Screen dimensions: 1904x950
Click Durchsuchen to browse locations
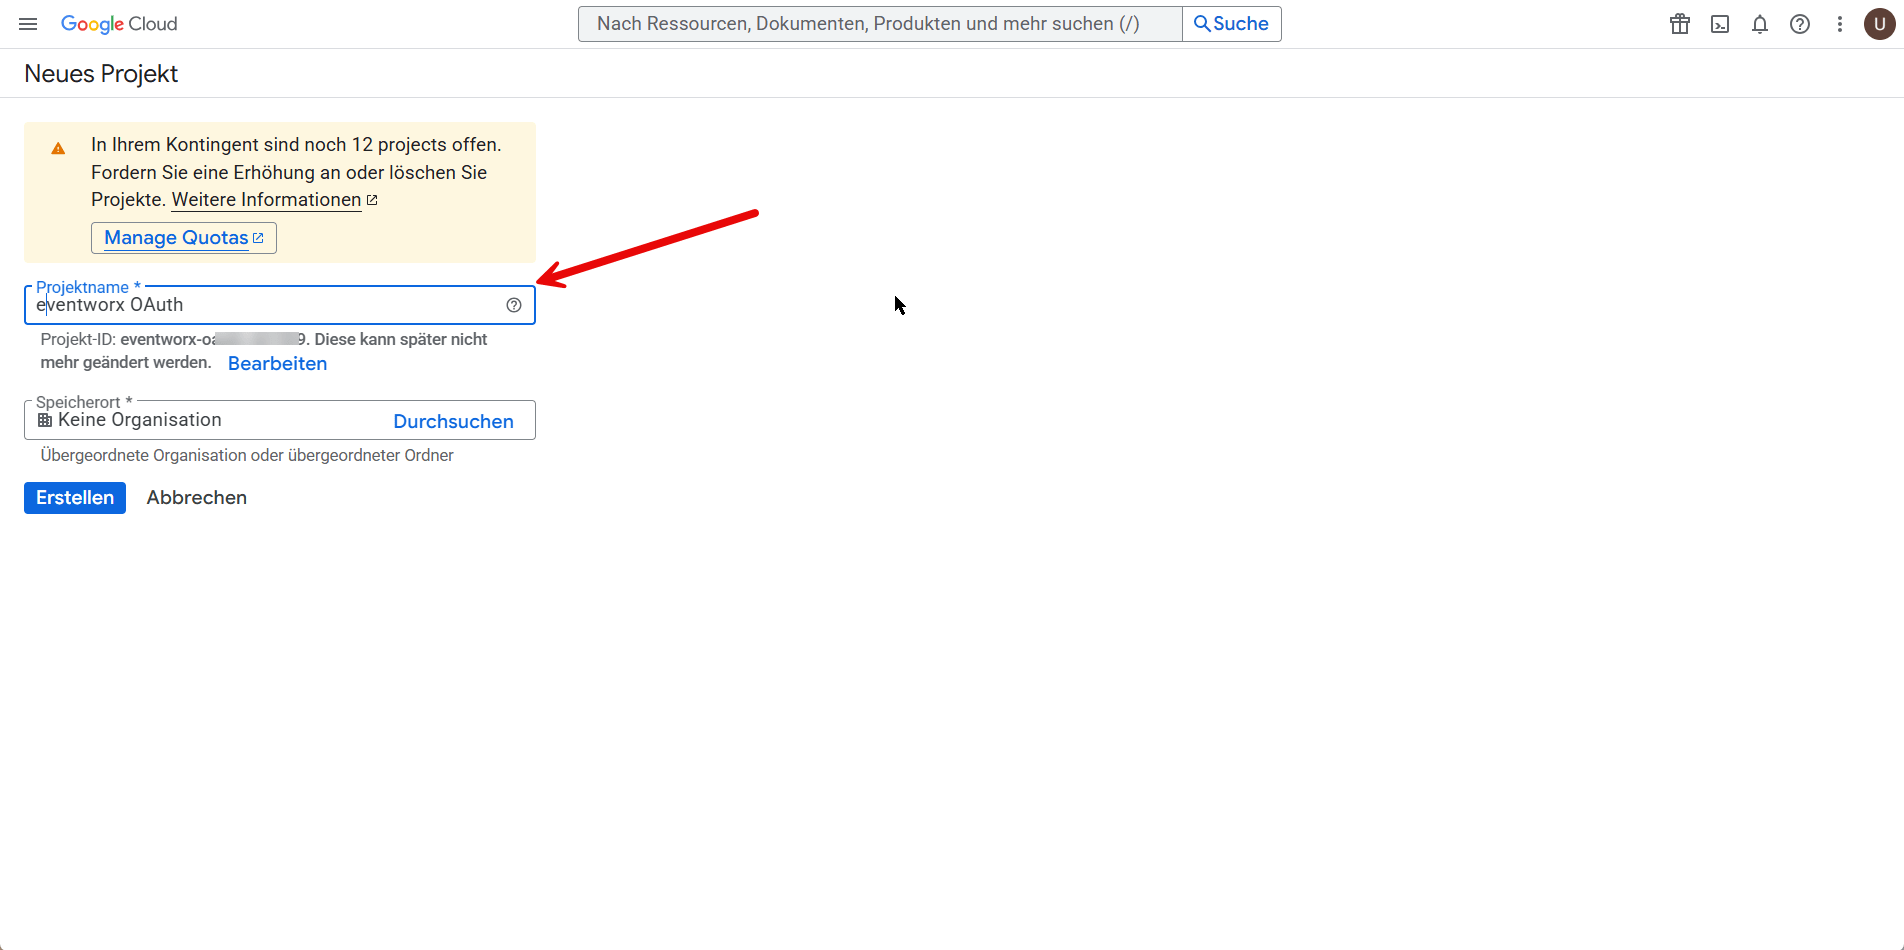453,421
